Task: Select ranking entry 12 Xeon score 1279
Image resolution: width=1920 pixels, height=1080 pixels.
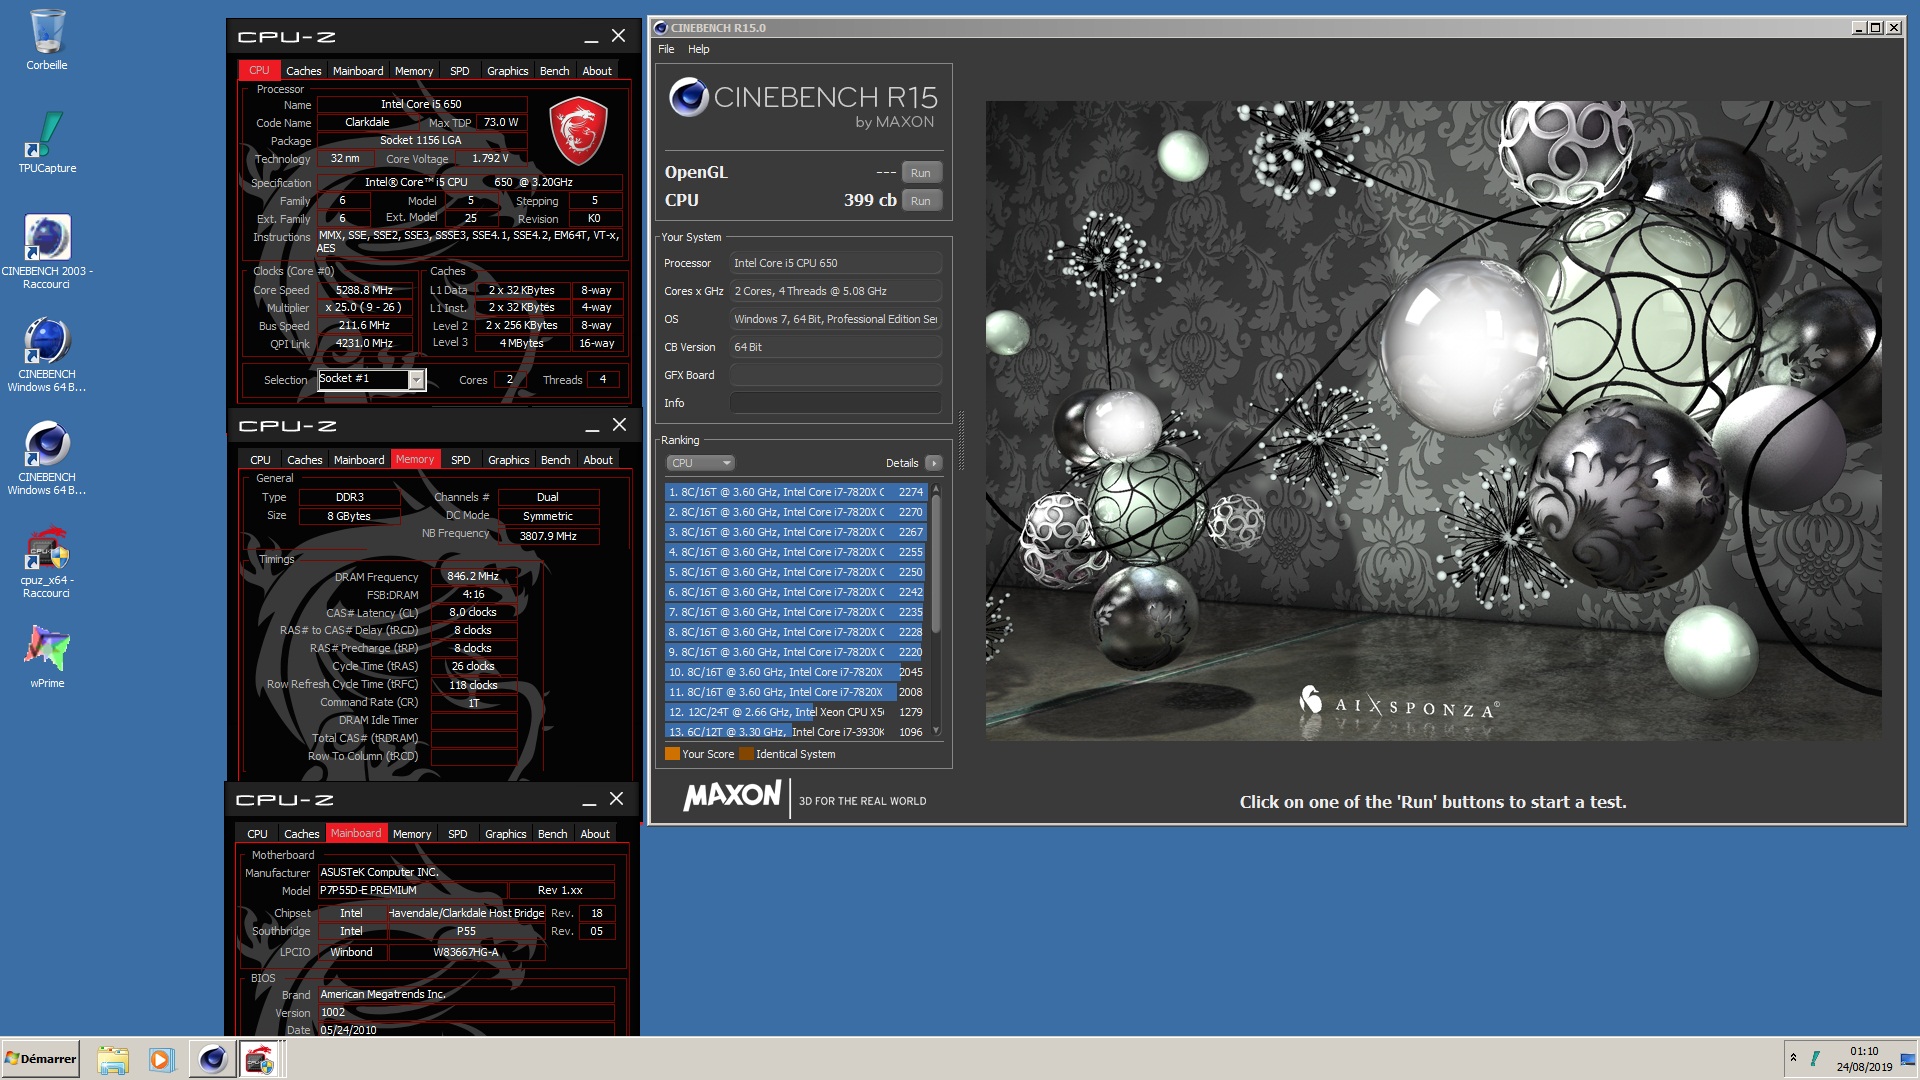Action: click(796, 712)
